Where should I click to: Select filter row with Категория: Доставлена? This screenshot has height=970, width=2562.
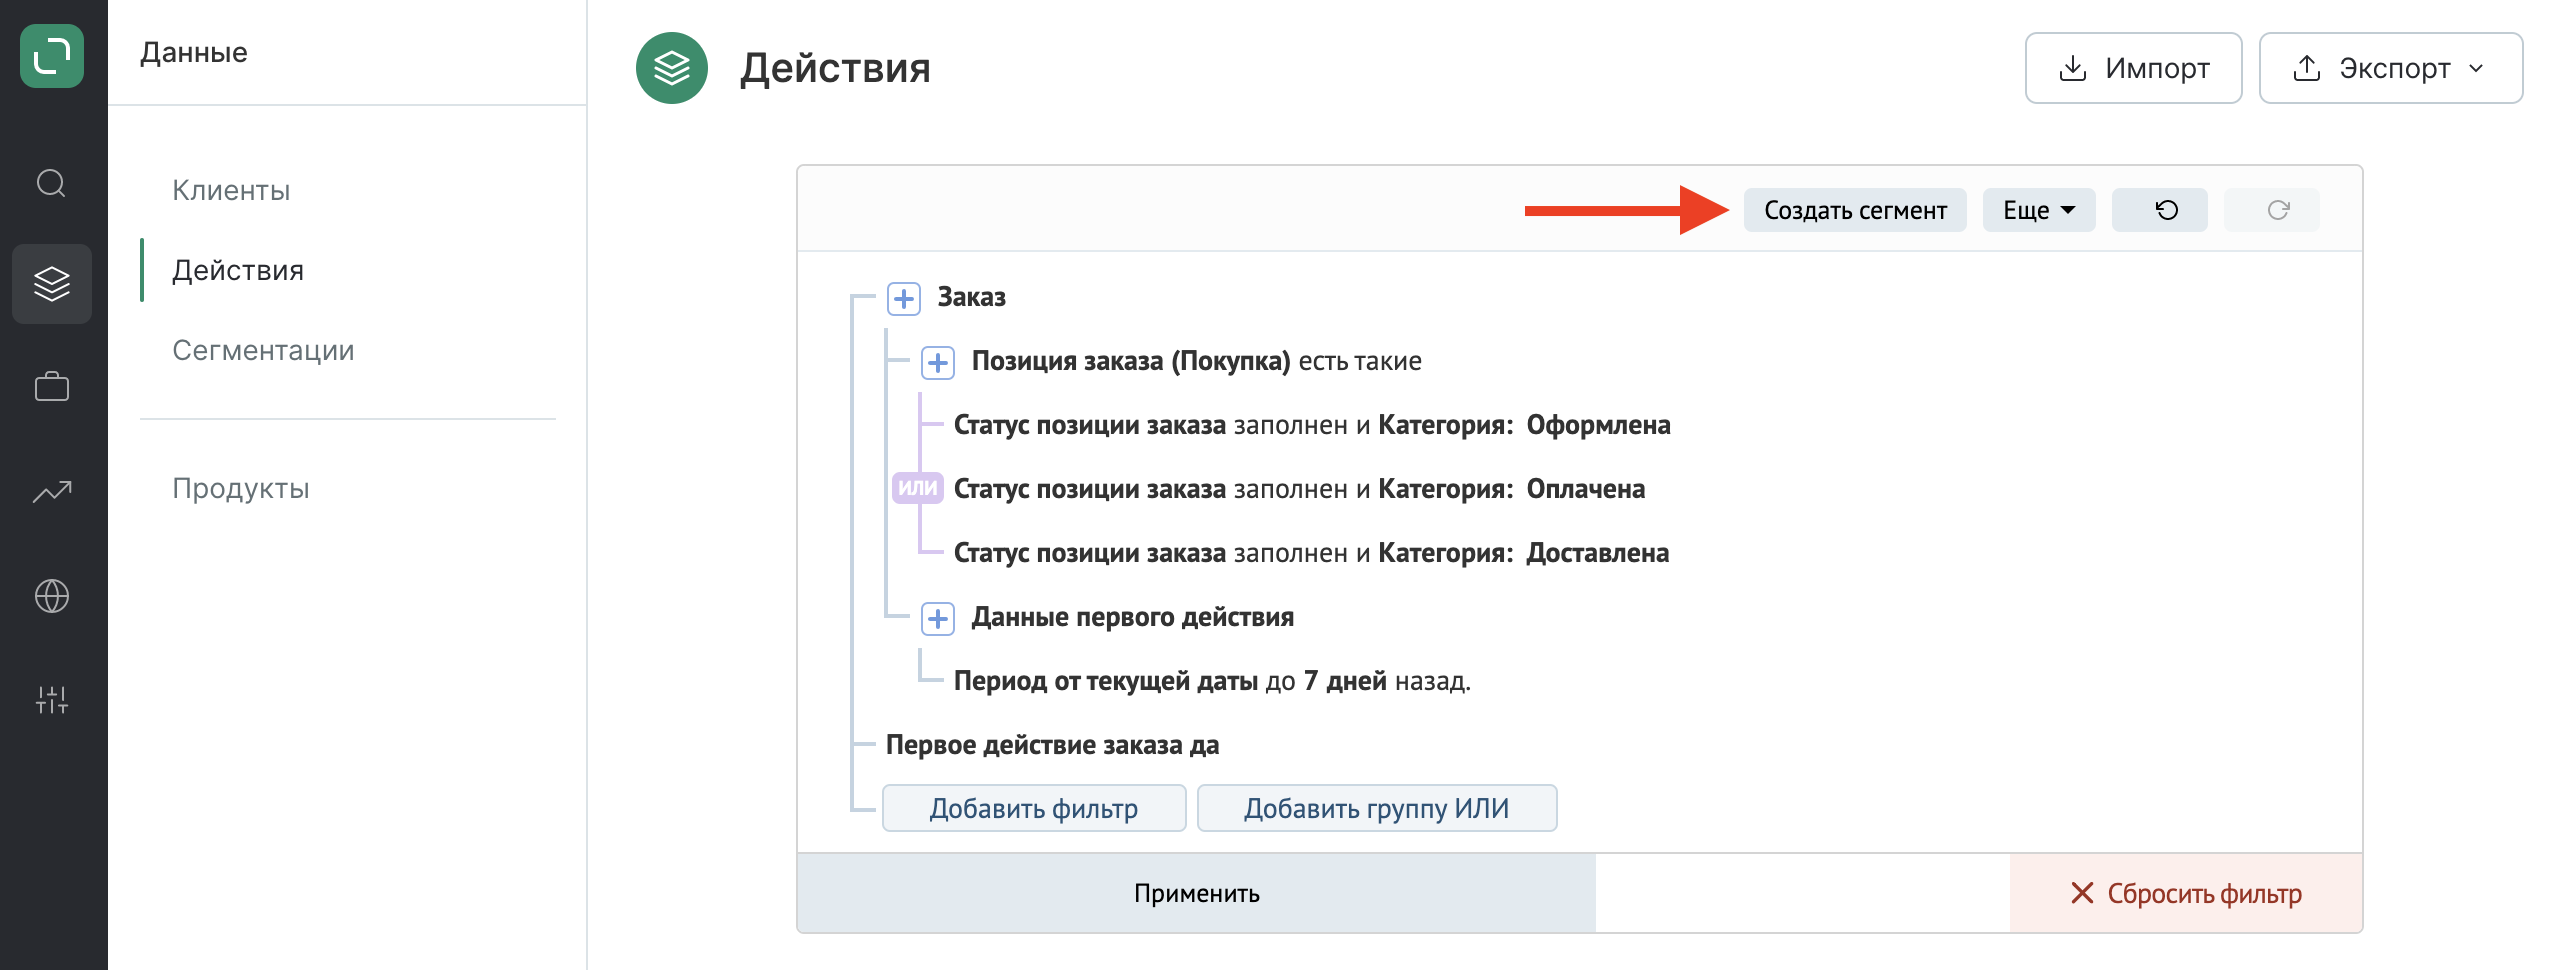pyautogui.click(x=1311, y=553)
